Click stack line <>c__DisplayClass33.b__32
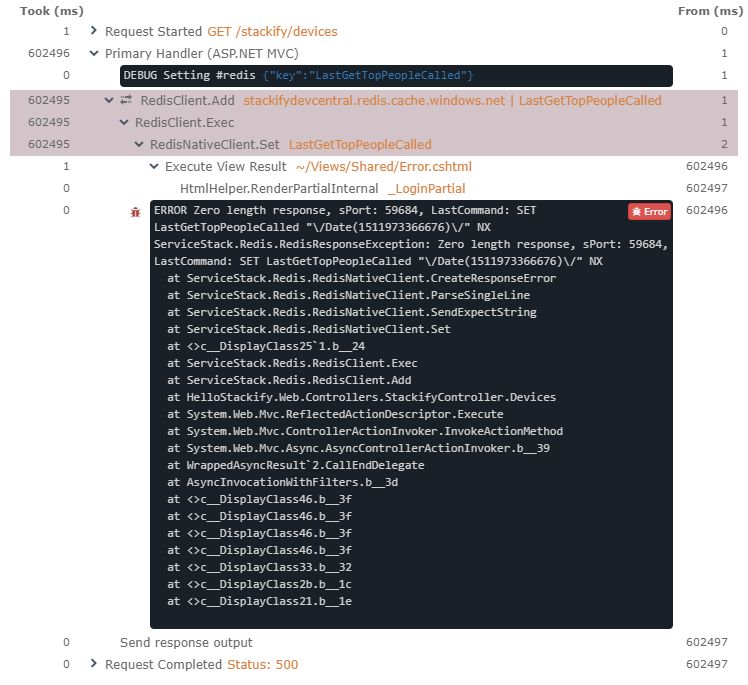This screenshot has height=685, width=748. pyautogui.click(x=259, y=567)
